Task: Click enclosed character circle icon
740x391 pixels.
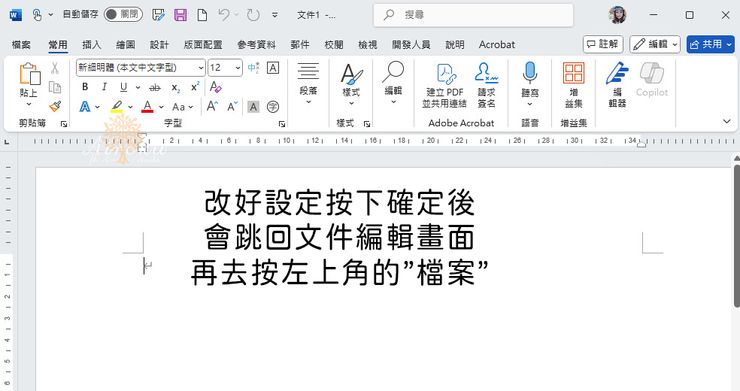Action: coord(273,107)
